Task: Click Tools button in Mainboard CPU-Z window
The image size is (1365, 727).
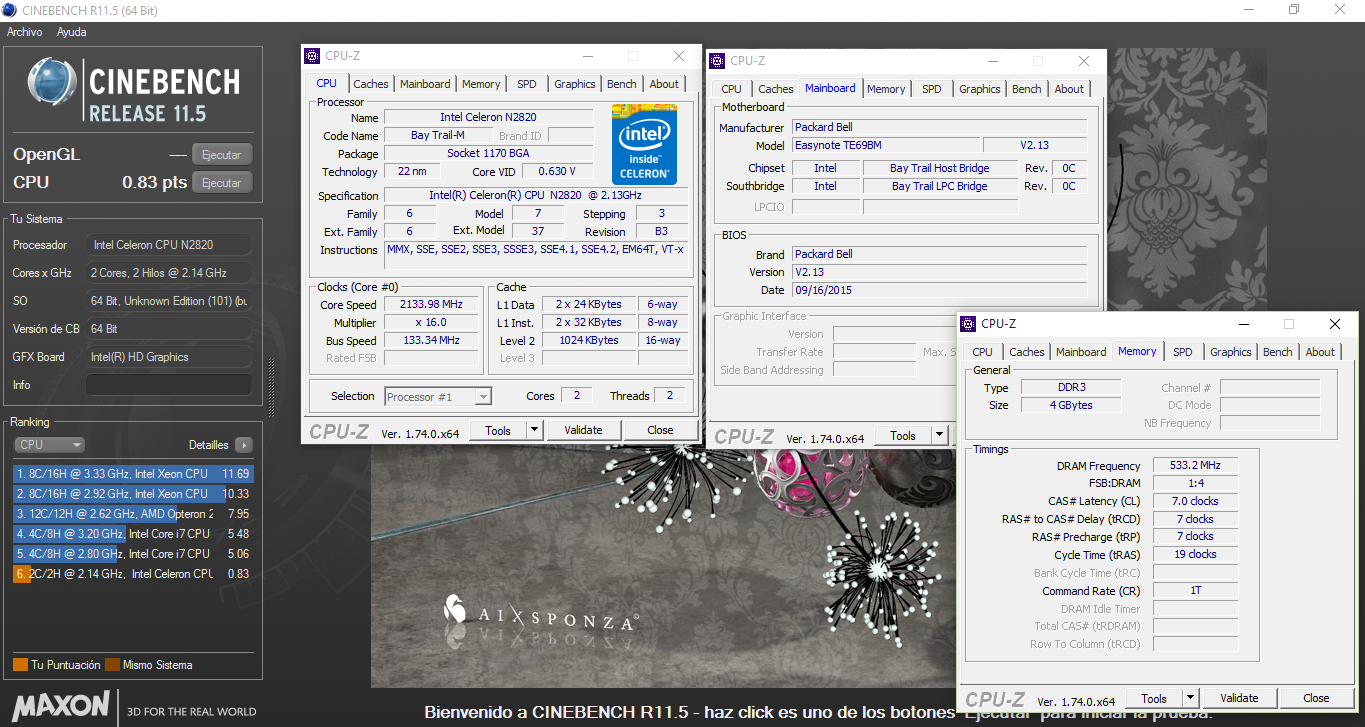Action: tap(903, 435)
